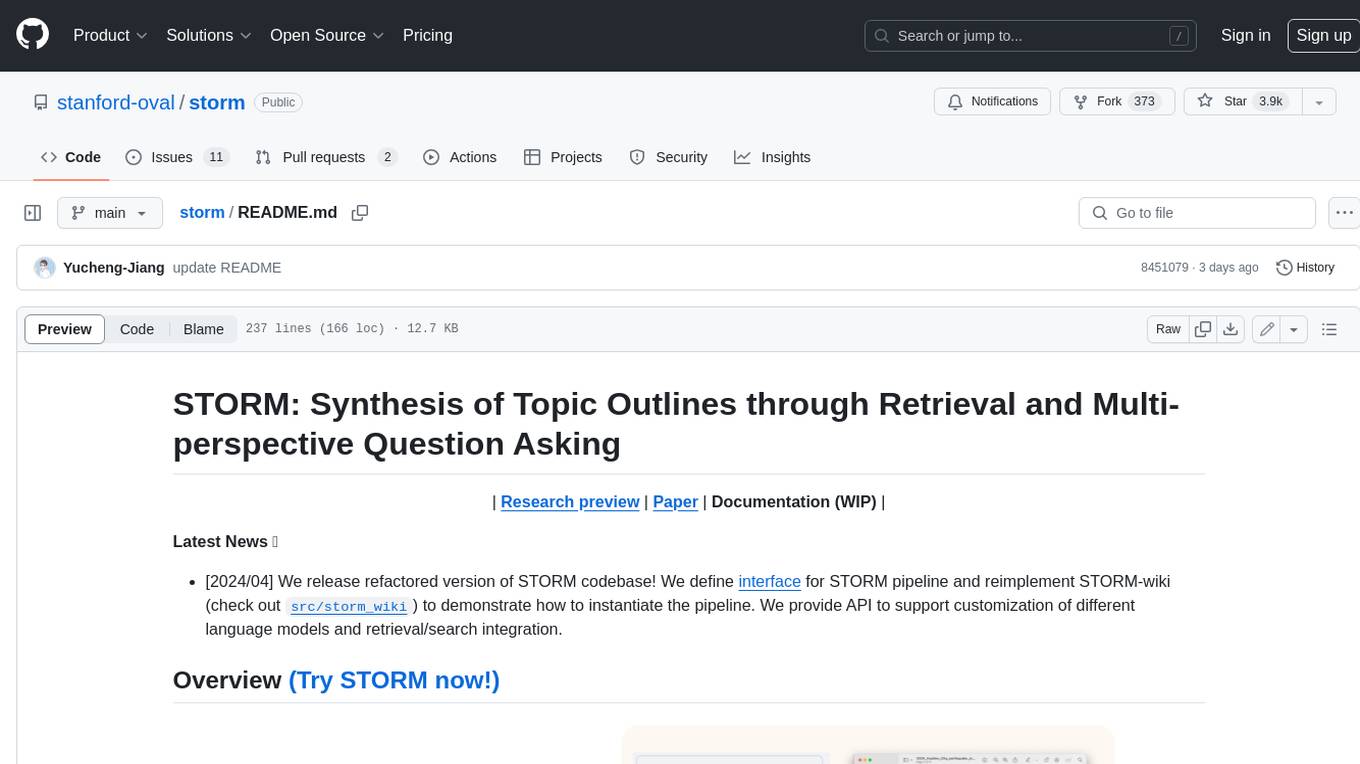This screenshot has width=1360, height=764.
Task: Open the Pricing page
Action: [x=427, y=35]
